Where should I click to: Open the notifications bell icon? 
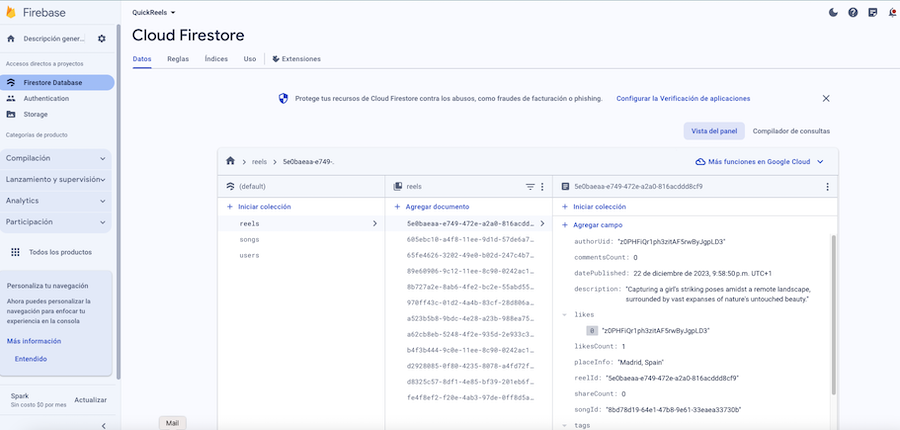point(892,12)
